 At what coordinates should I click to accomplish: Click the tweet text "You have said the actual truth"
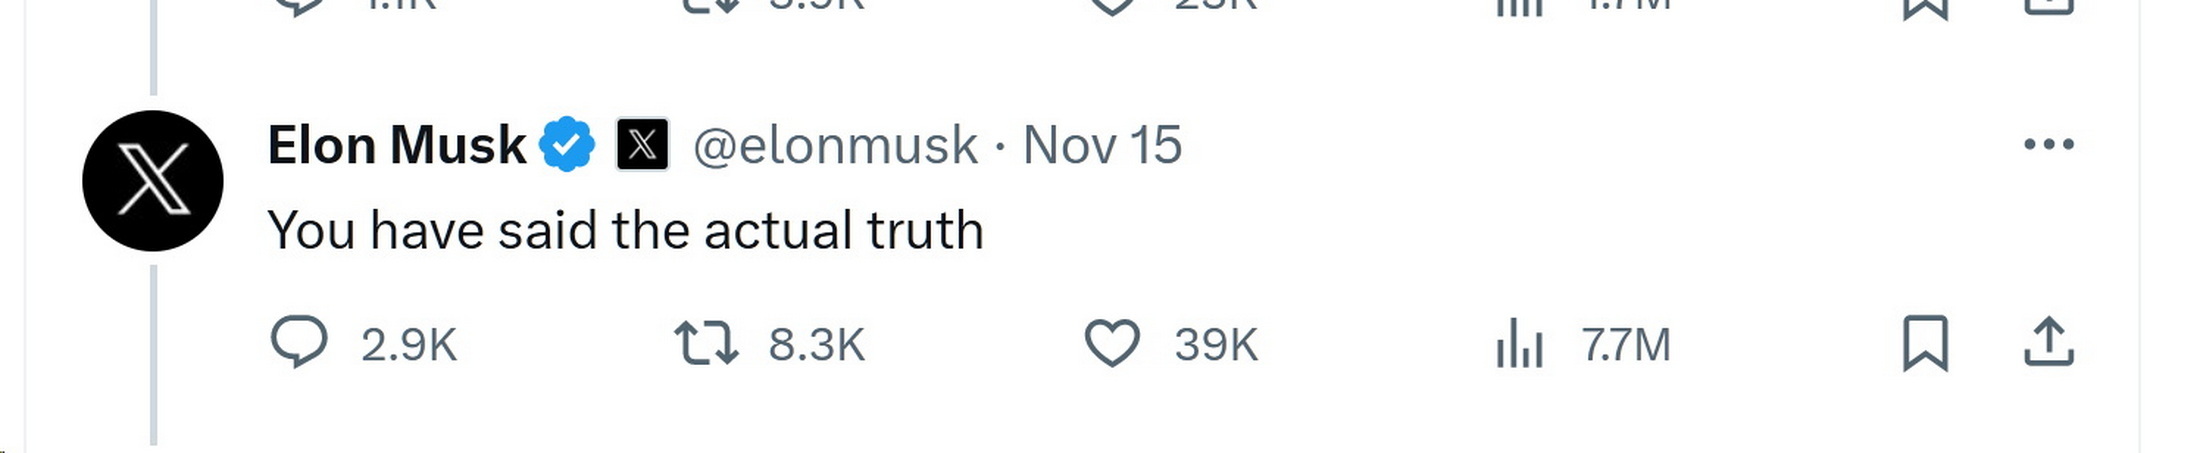[625, 230]
